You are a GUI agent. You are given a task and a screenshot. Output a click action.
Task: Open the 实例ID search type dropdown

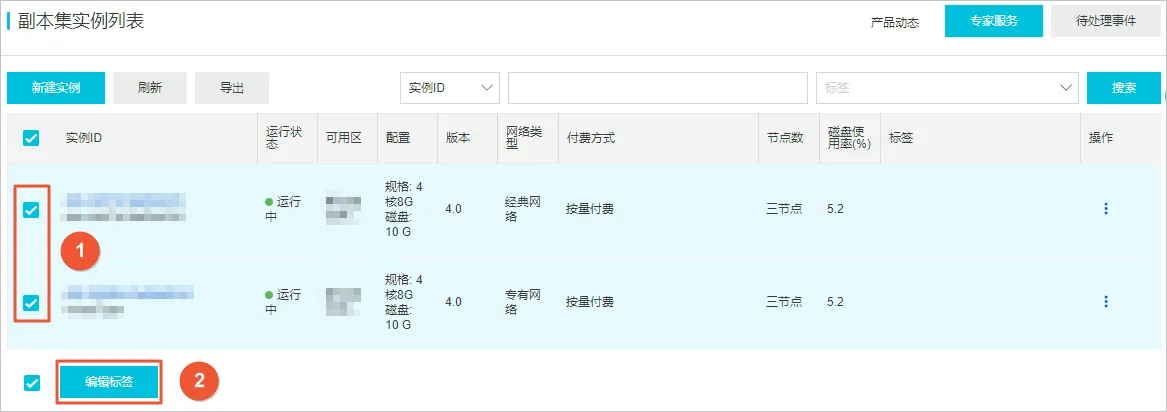click(x=450, y=88)
